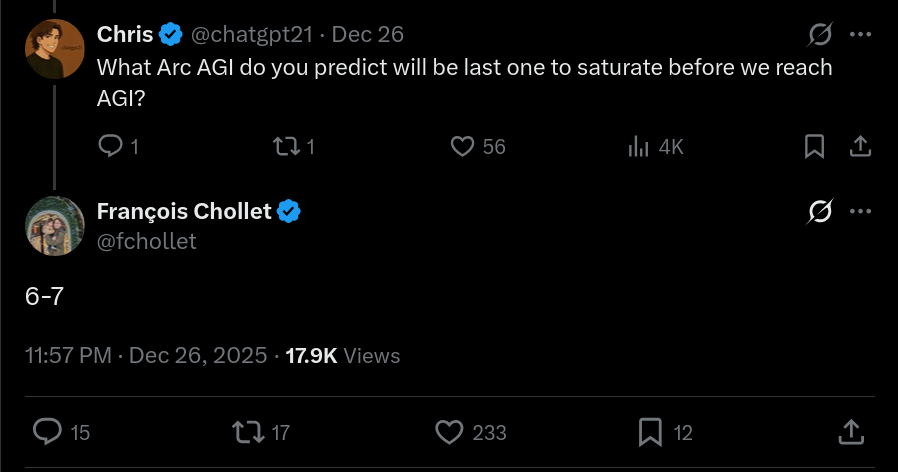Screen dimensions: 898x472
Task: Like François Chollet's tweet with 233 likes
Action: 451,432
